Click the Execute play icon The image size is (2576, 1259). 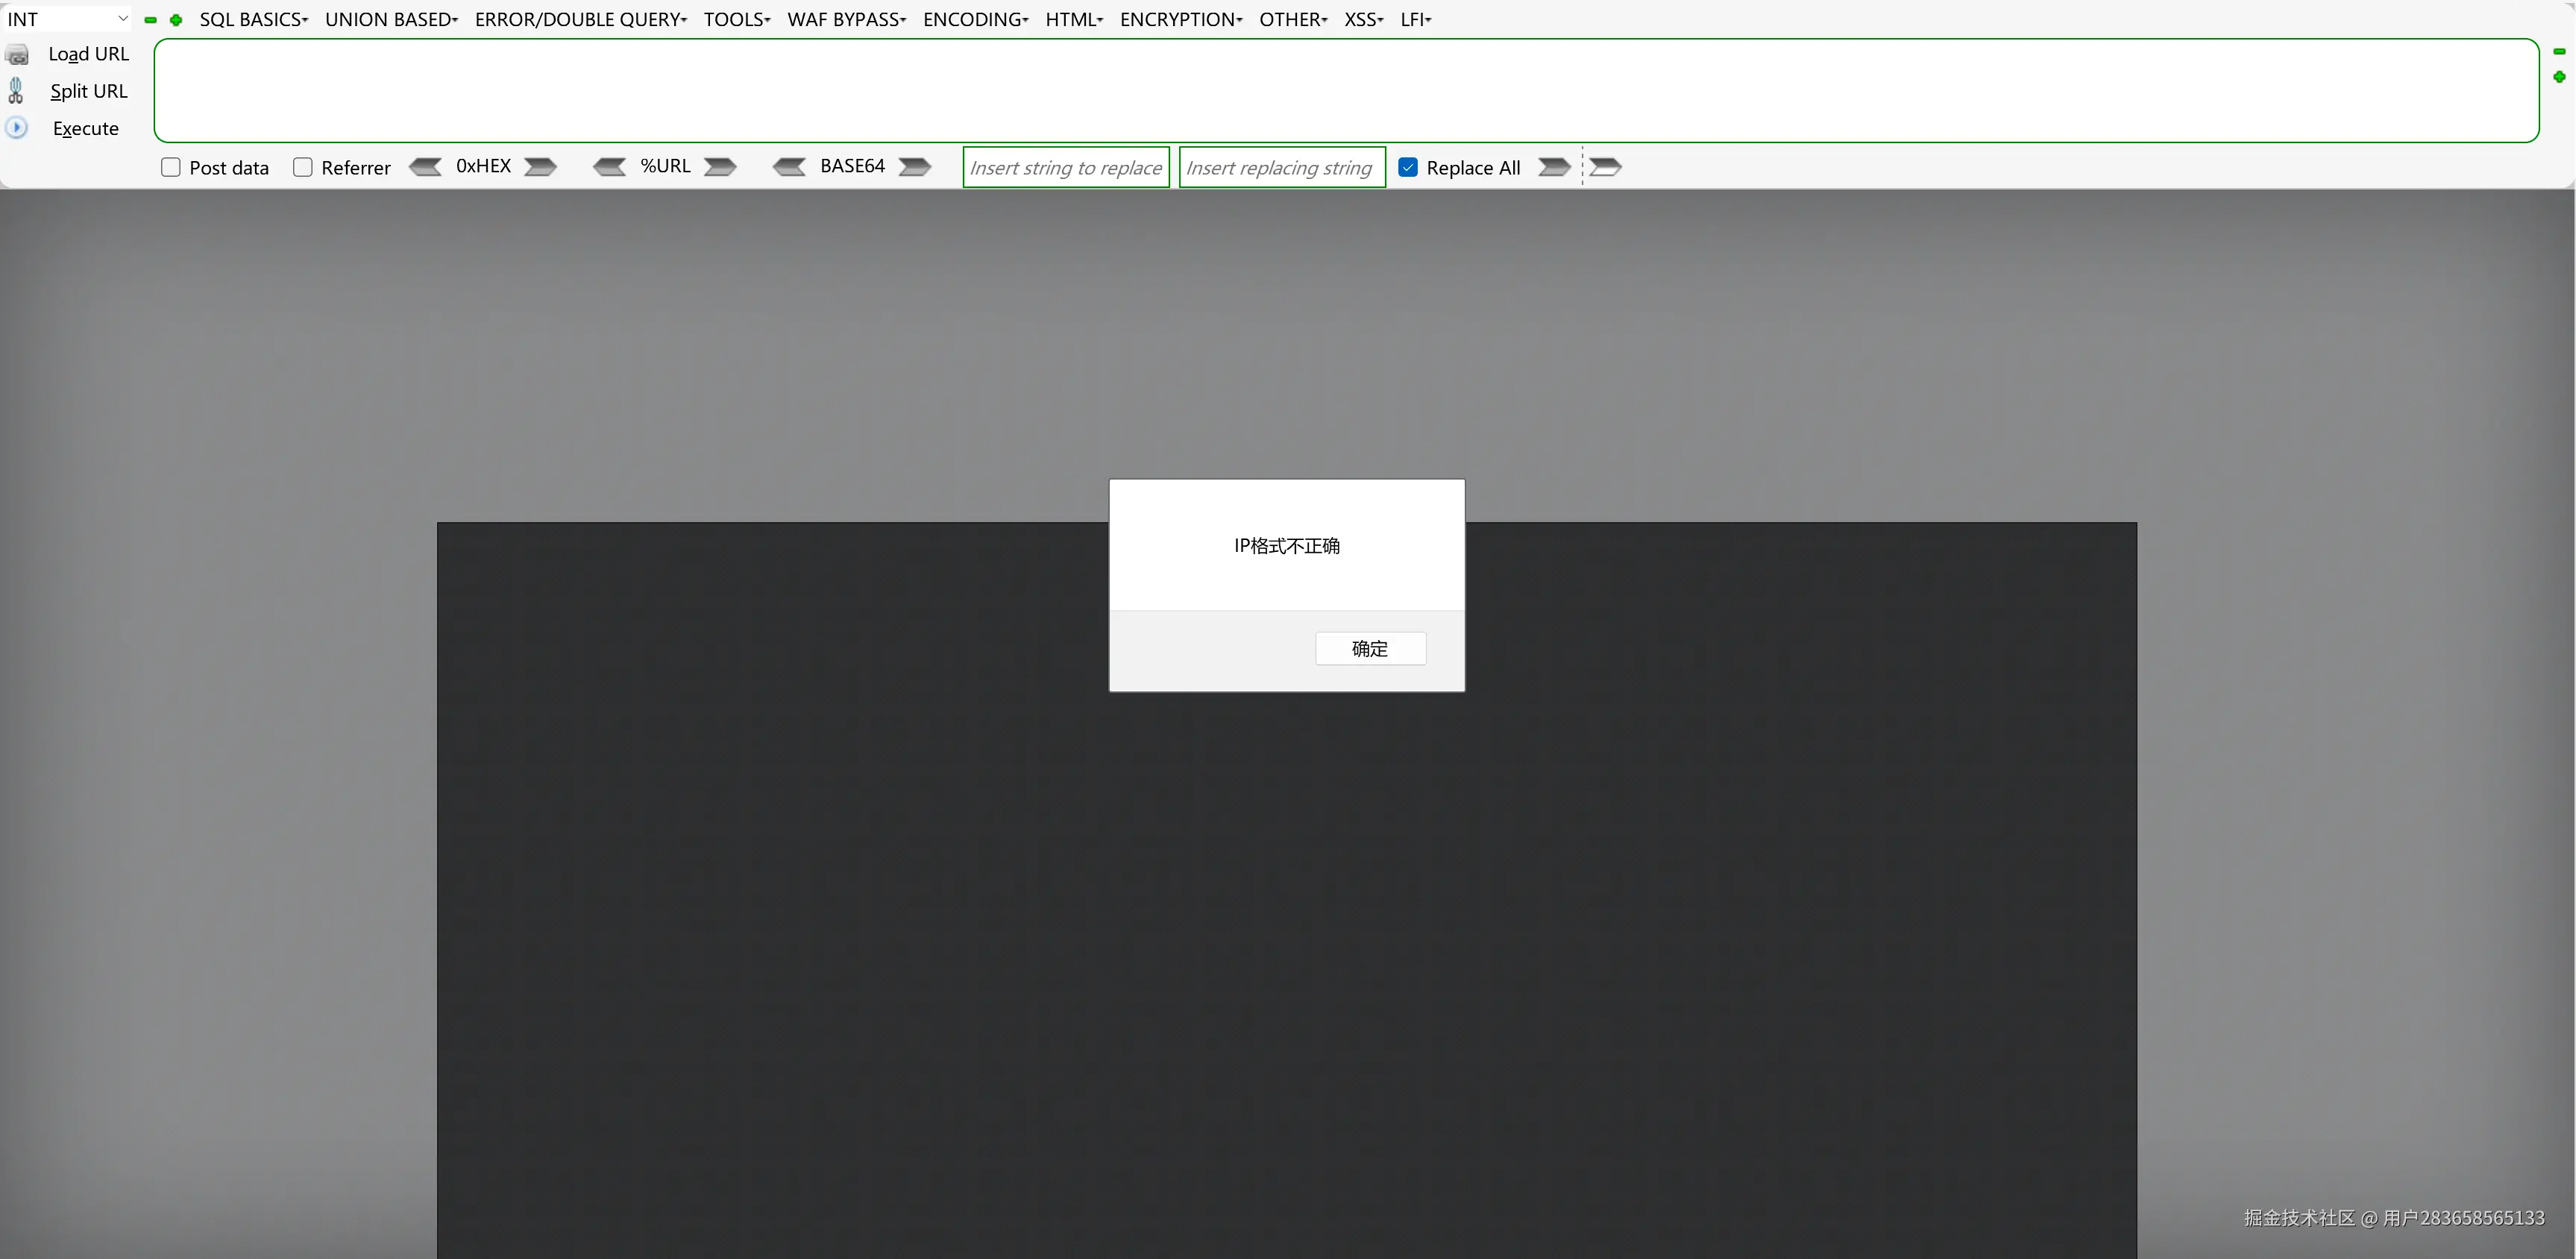[x=16, y=128]
